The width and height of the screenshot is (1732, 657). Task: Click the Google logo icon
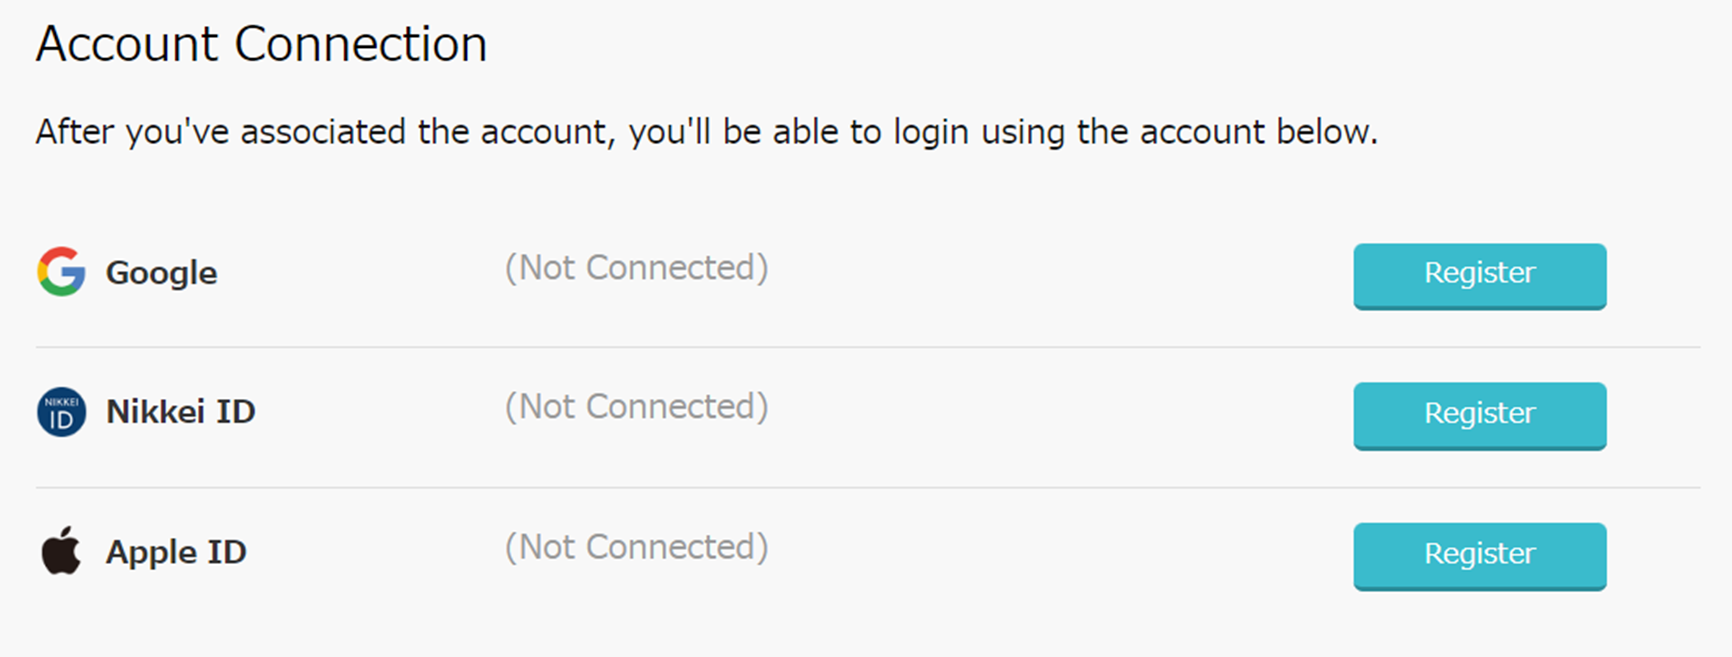coord(61,271)
